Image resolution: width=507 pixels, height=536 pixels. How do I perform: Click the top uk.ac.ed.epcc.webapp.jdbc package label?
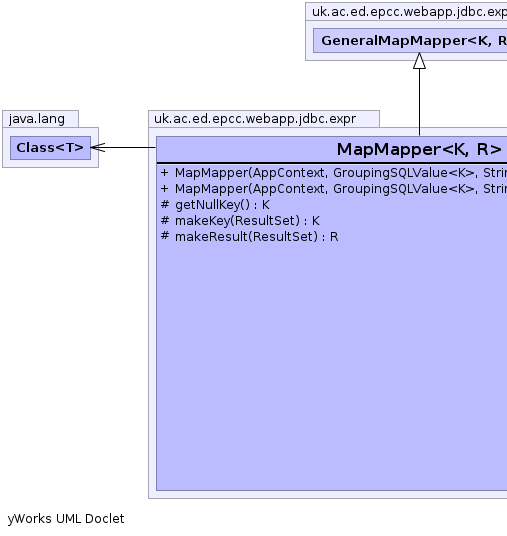[409, 12]
